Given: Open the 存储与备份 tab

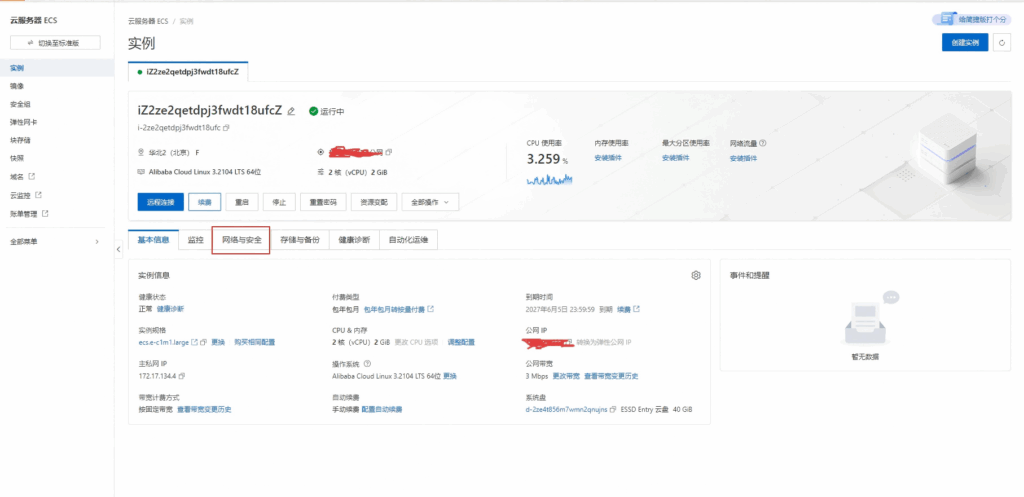Looking at the screenshot, I should [300, 240].
